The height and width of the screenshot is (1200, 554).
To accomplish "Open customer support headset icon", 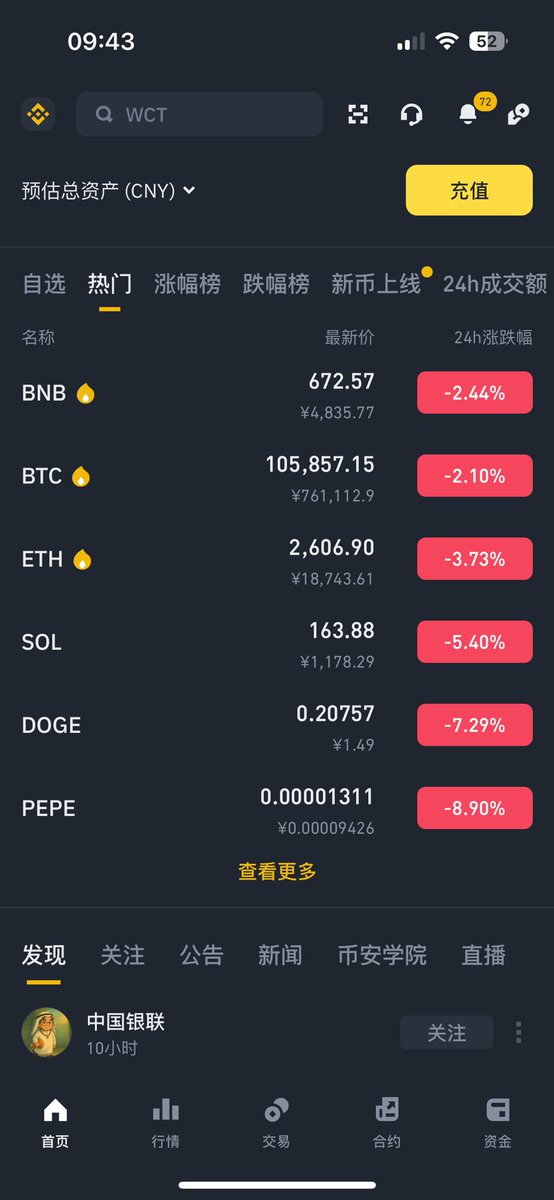I will point(411,114).
